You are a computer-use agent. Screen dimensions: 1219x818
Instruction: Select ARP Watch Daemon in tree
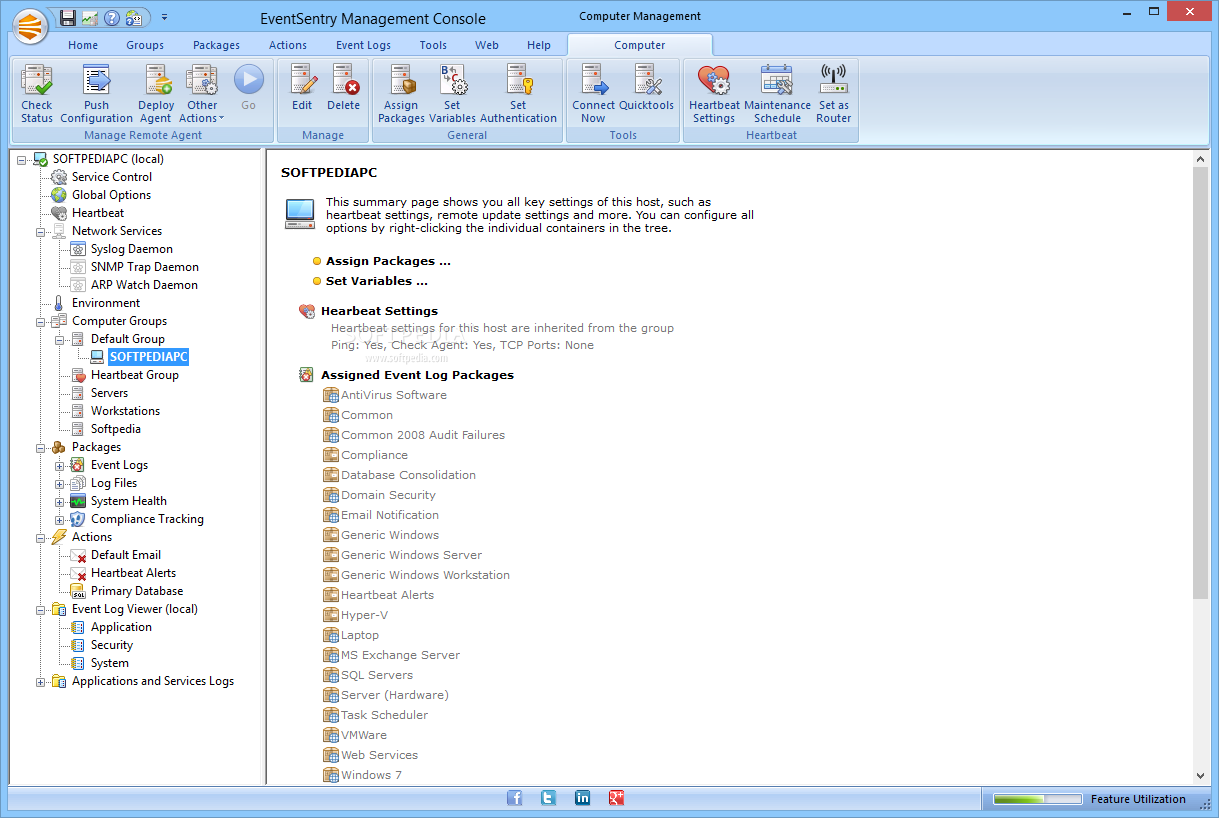click(x=144, y=285)
